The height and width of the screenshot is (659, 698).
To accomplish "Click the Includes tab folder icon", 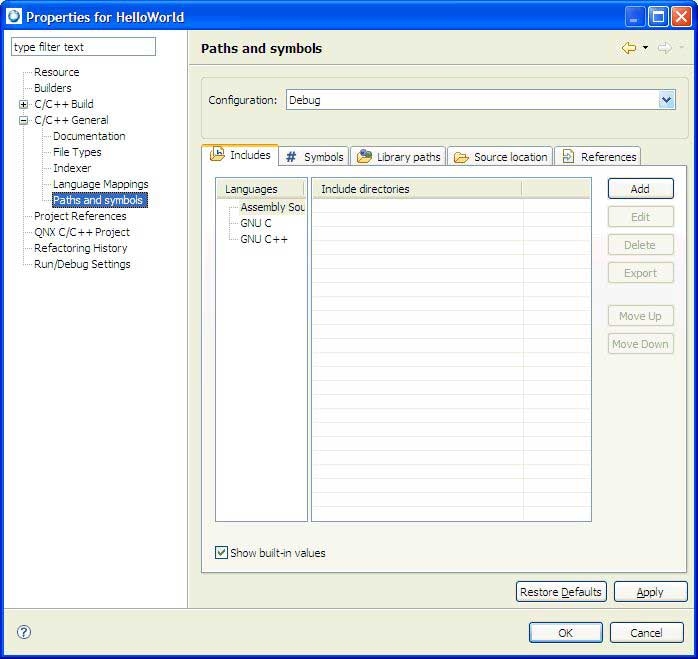I will tap(216, 155).
